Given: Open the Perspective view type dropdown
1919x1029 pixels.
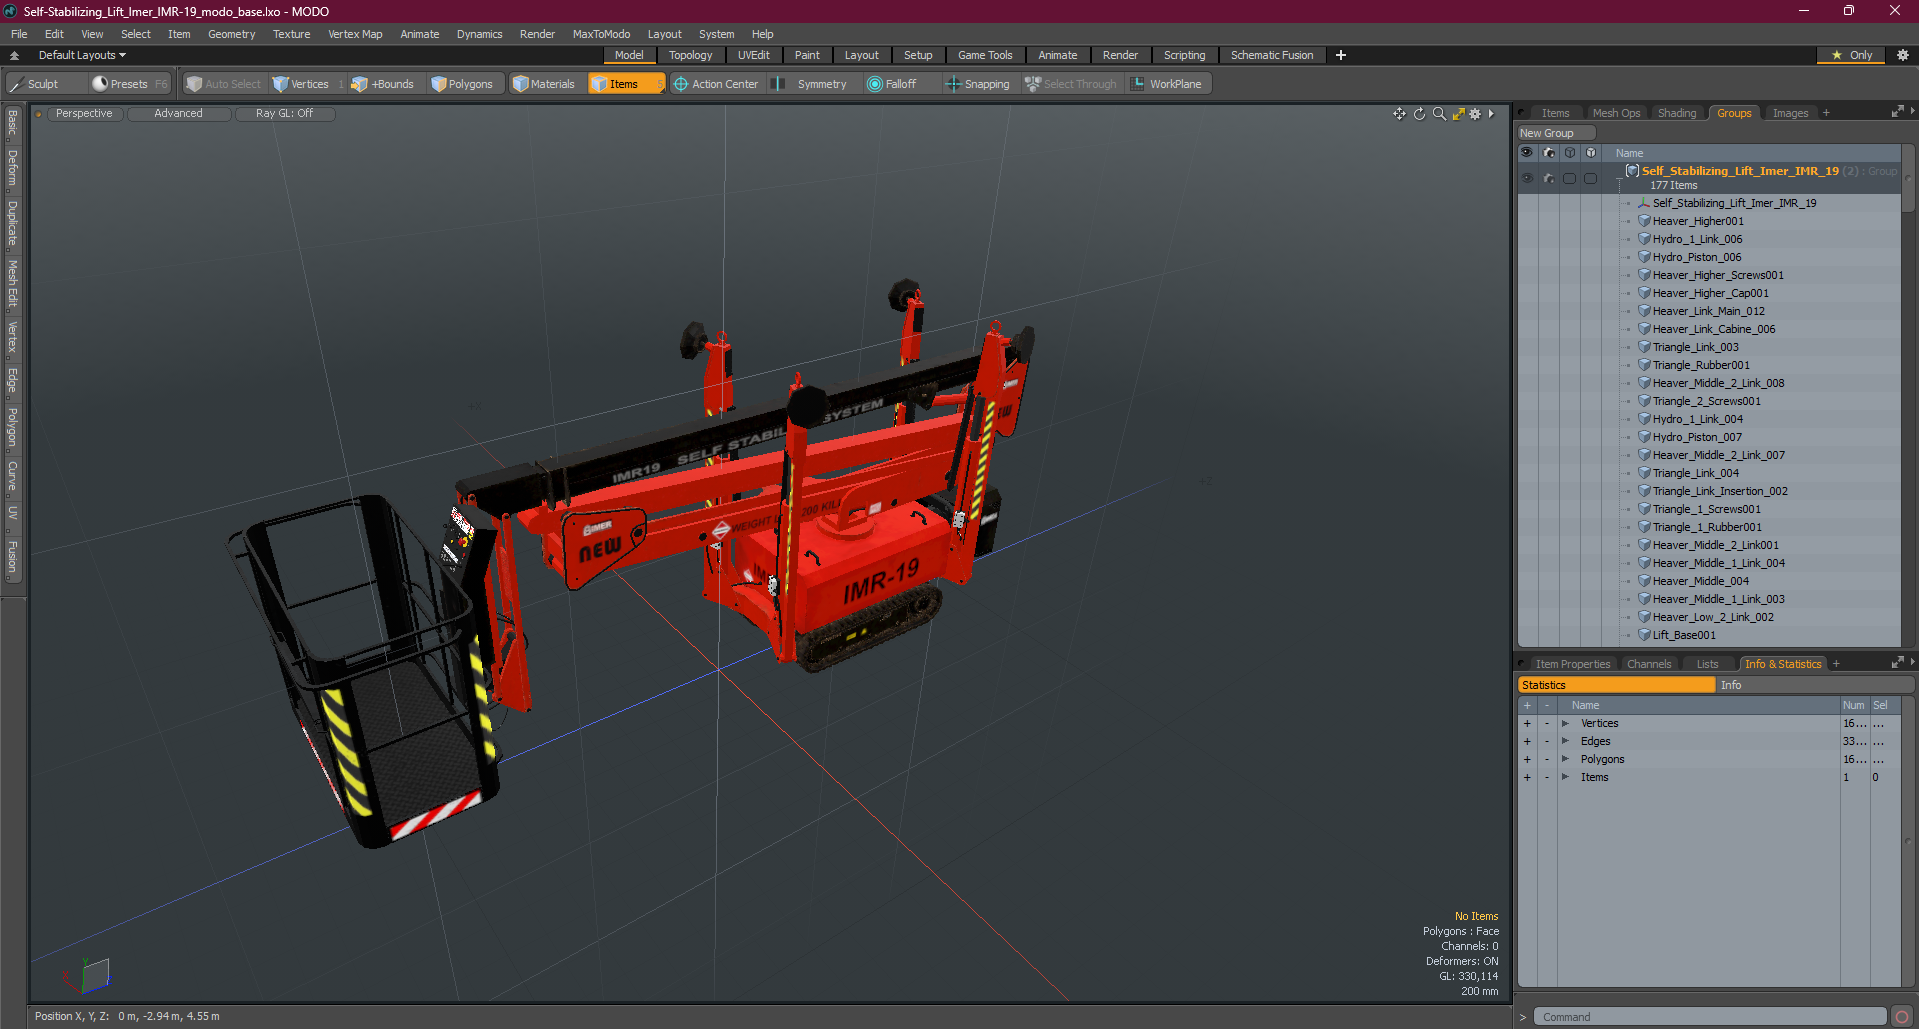Looking at the screenshot, I should pyautogui.click(x=84, y=114).
